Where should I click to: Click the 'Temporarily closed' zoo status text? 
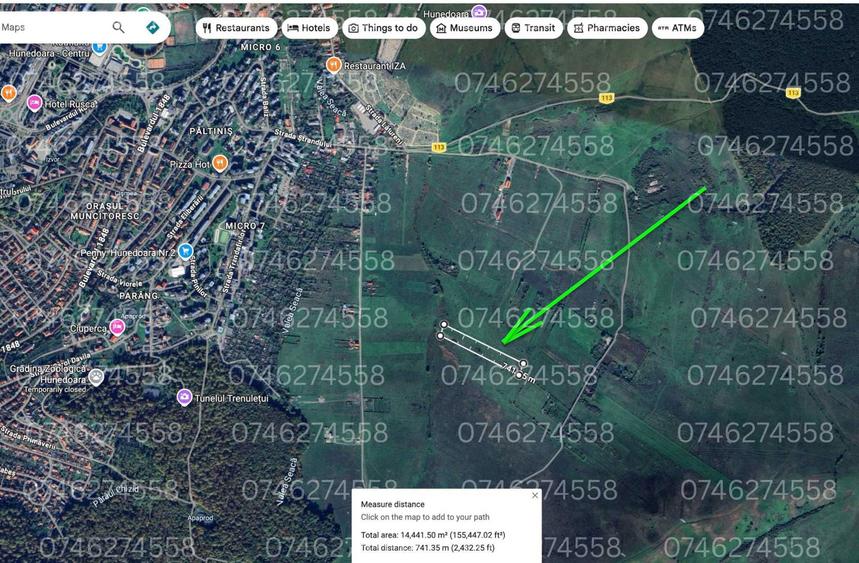coord(55,389)
